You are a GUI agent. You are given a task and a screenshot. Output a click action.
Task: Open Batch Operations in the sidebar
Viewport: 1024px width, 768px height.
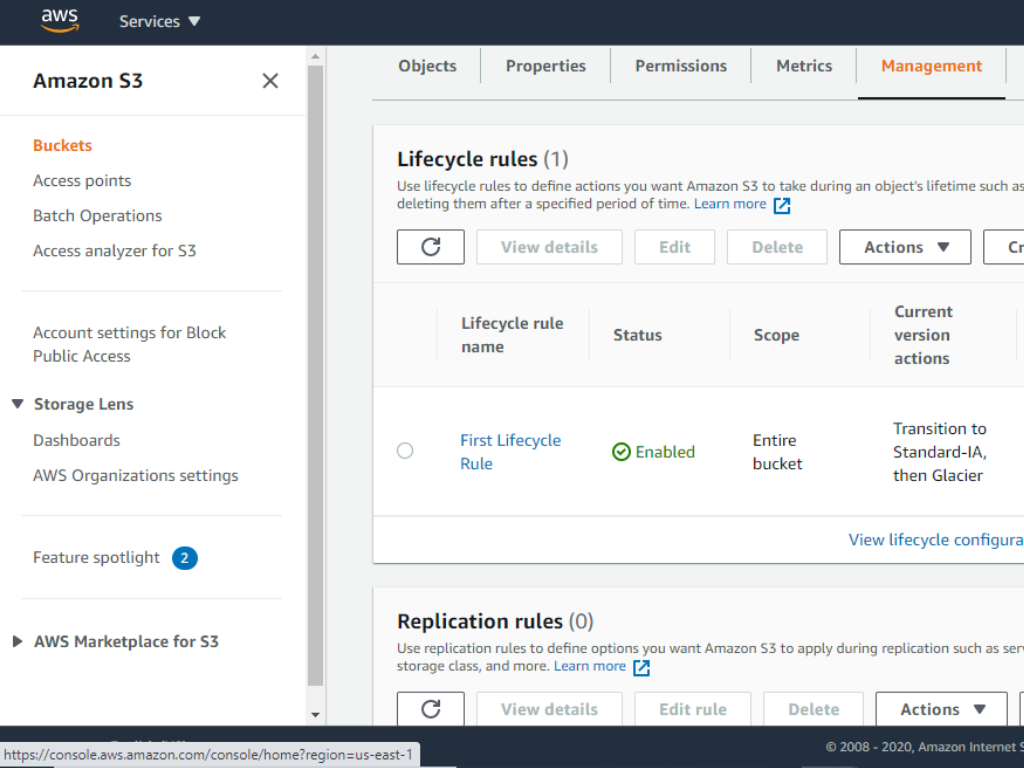pos(97,216)
